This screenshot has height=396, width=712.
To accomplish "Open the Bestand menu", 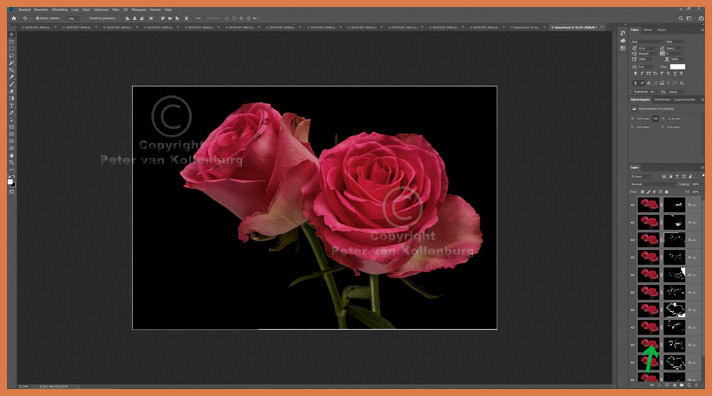I will click(24, 10).
